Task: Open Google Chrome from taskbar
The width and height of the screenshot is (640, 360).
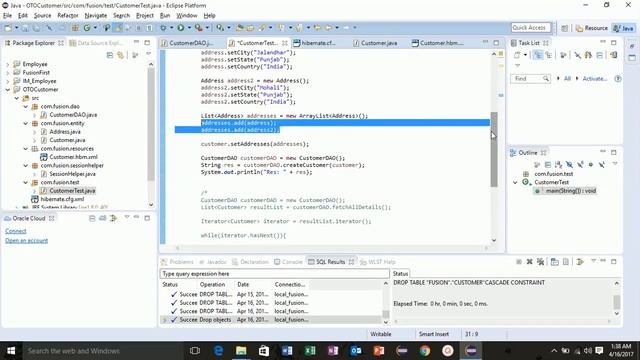Action: tap(424, 351)
